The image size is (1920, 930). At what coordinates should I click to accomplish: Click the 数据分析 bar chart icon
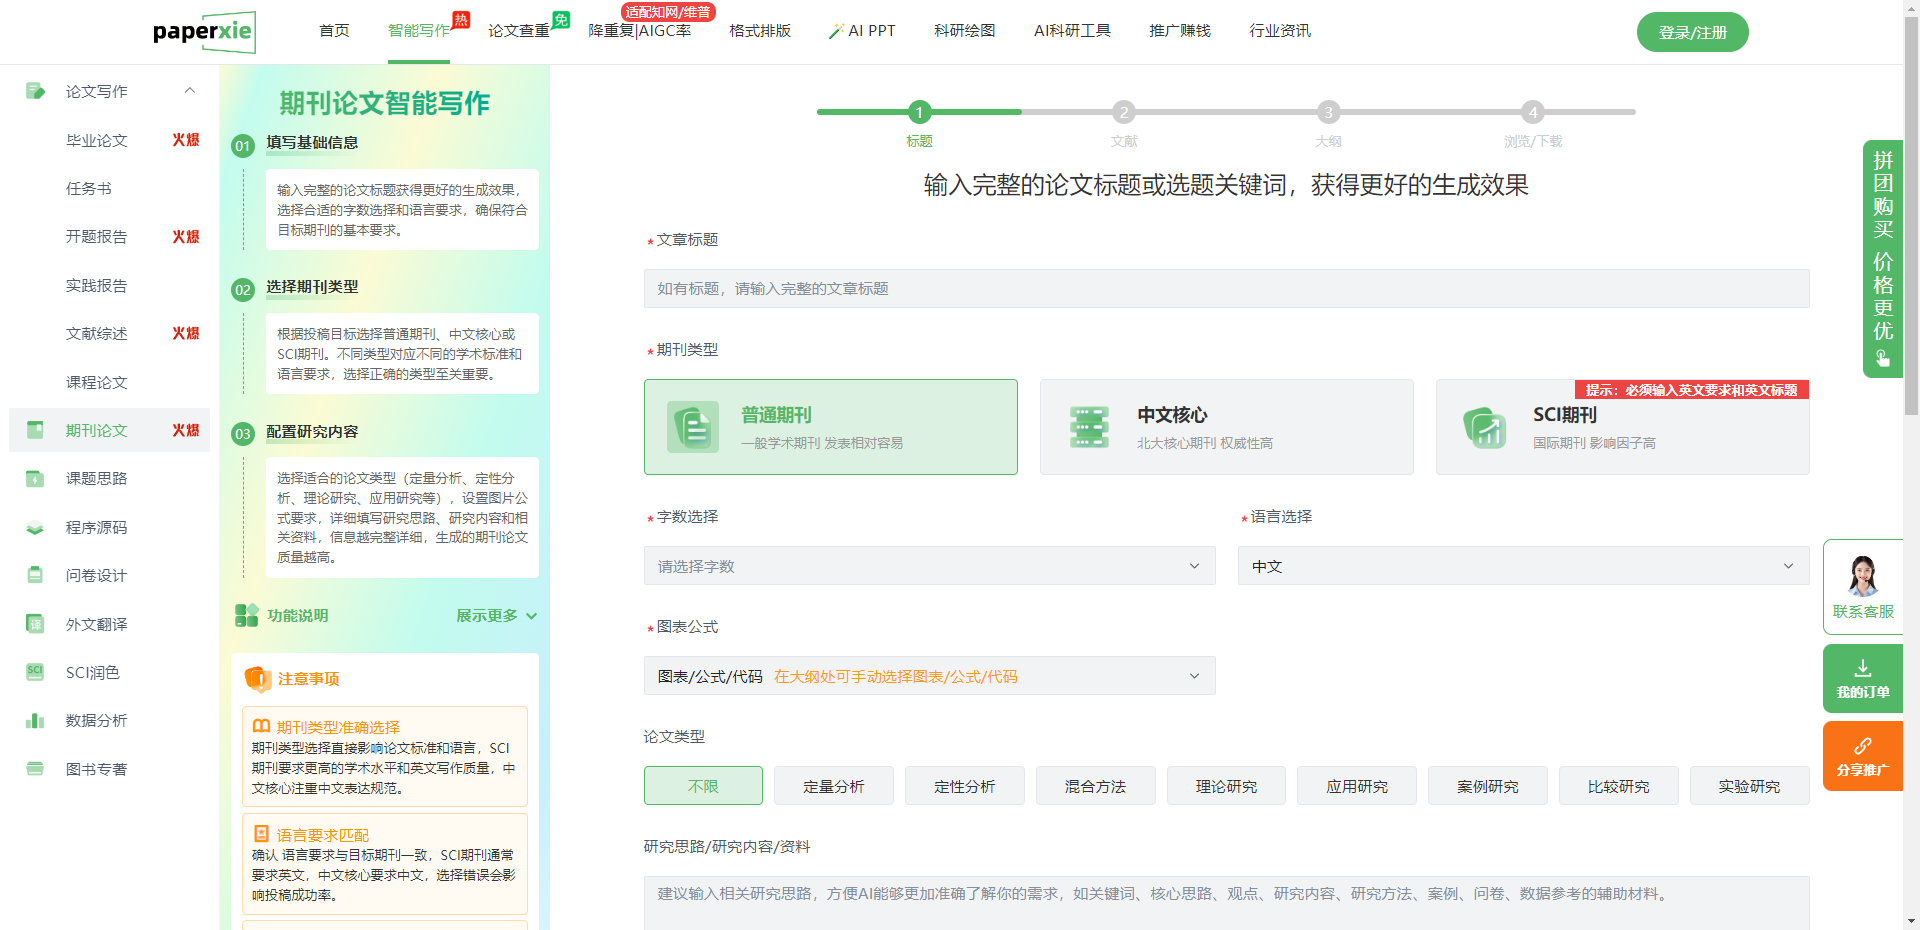pyautogui.click(x=35, y=721)
